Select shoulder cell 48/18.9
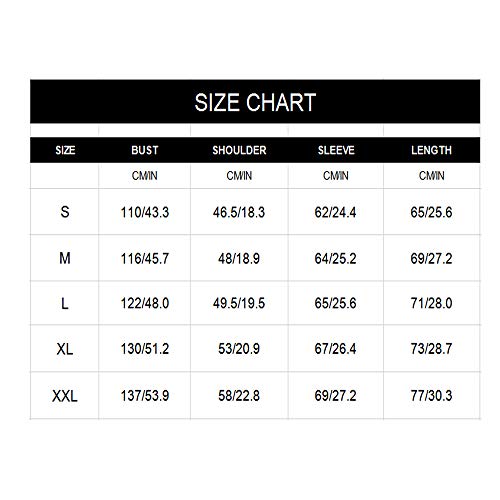This screenshot has height=500, width=500. pyautogui.click(x=239, y=259)
